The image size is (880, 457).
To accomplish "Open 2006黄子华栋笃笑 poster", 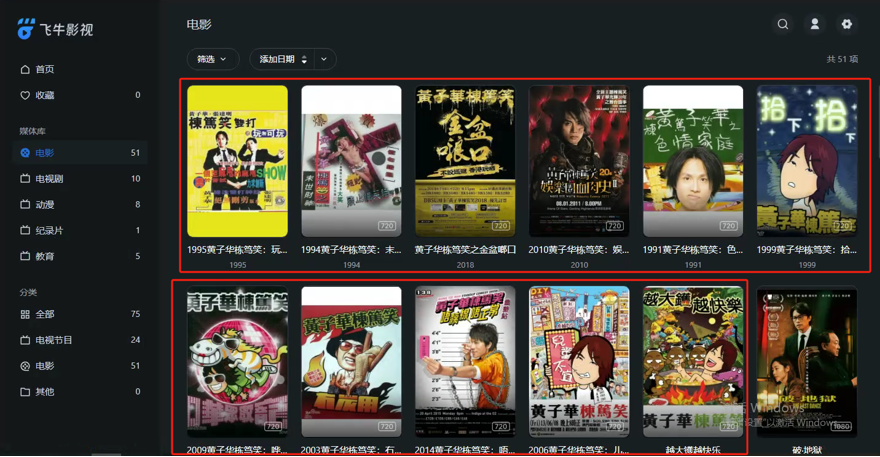I will [x=579, y=362].
